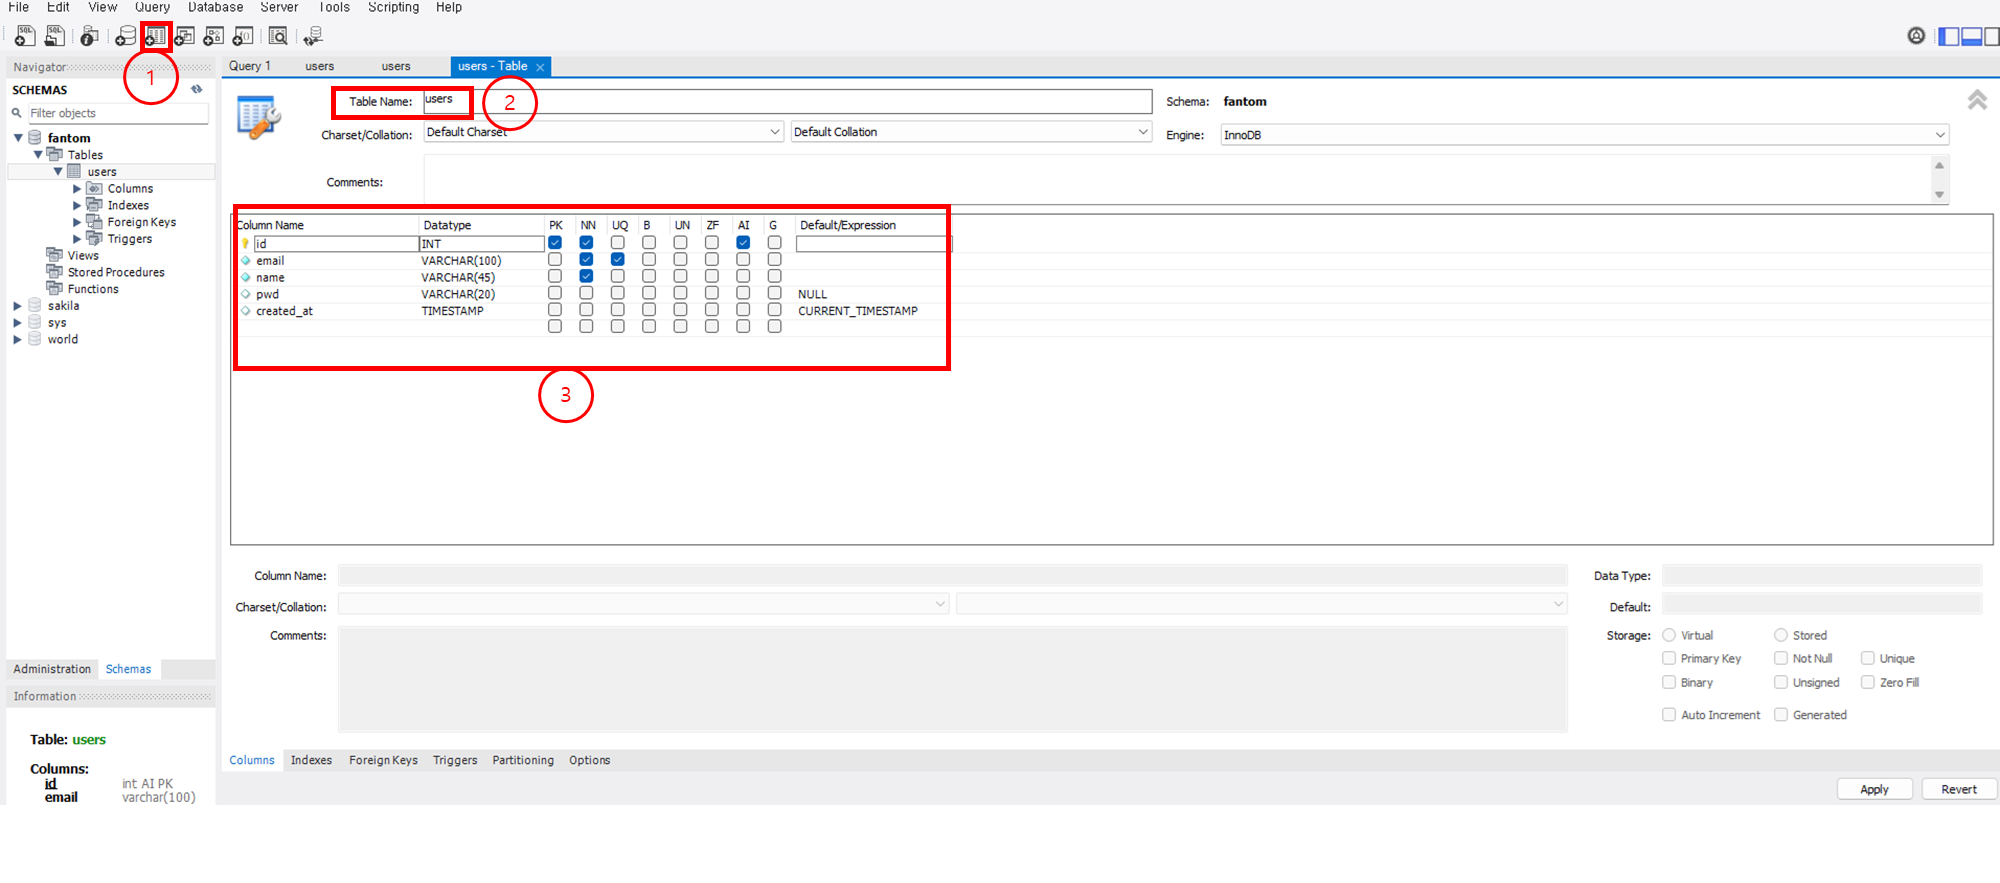Image resolution: width=2000 pixels, height=883 pixels.
Task: Open the Scripting menu
Action: click(x=394, y=7)
